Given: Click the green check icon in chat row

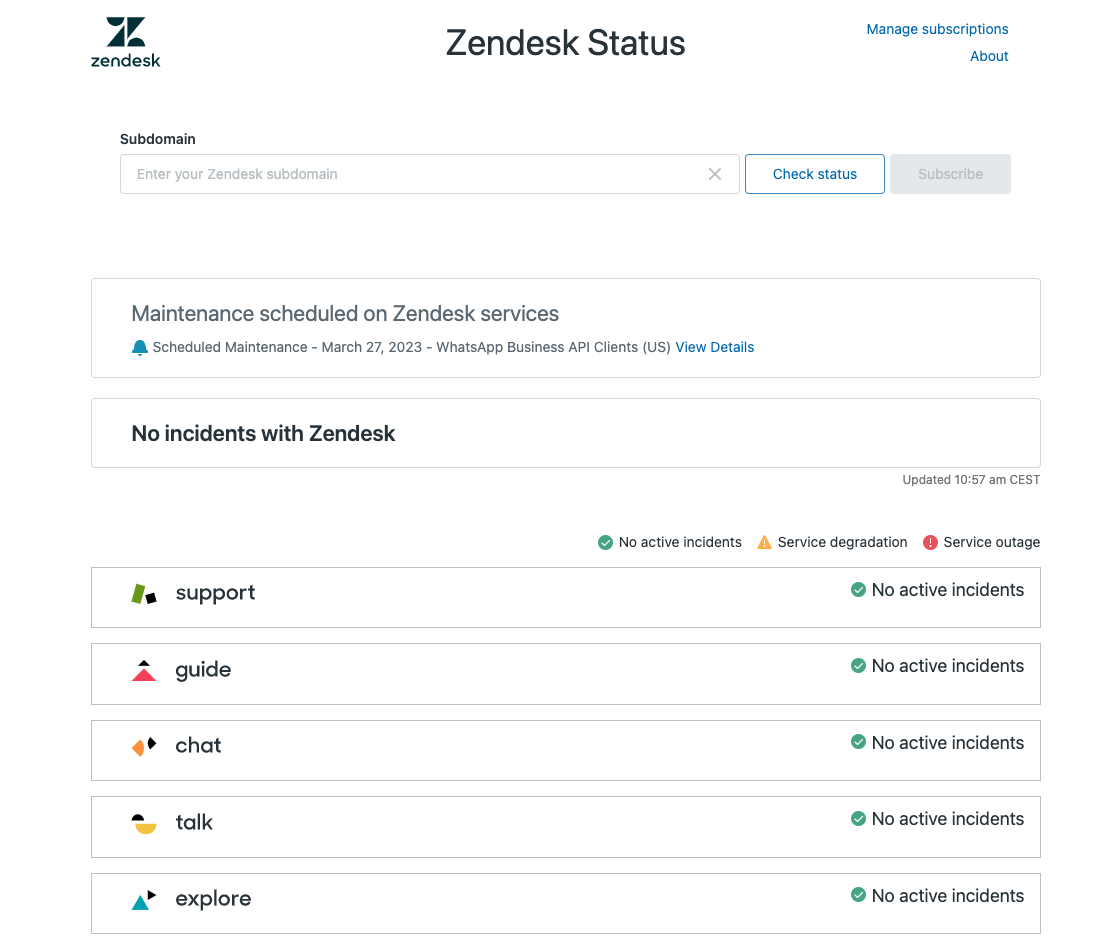Looking at the screenshot, I should (x=858, y=742).
